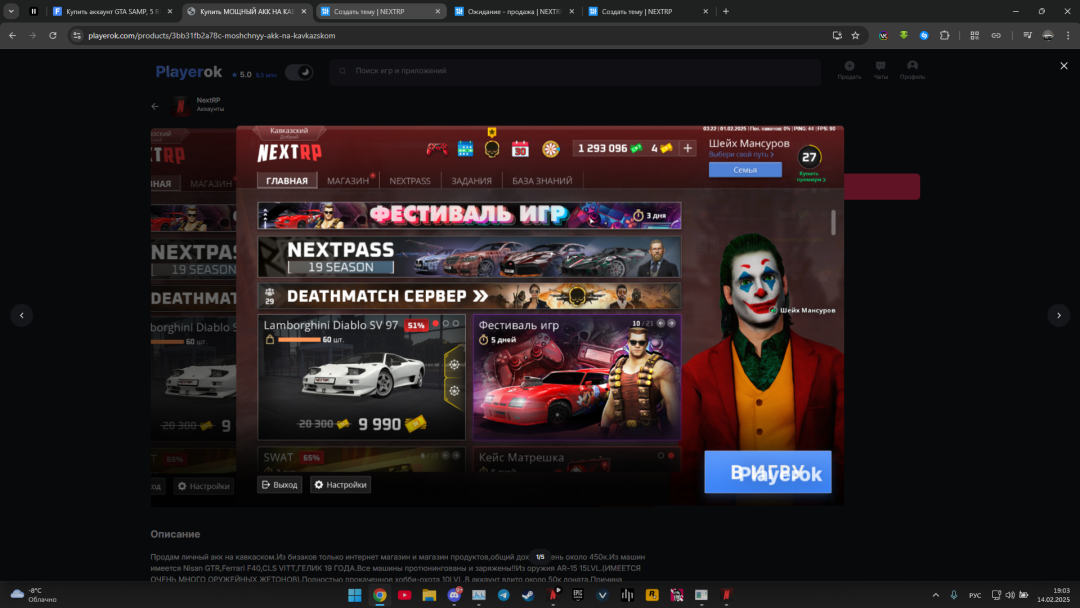Click the golden skull icon in NextRP header
Screen dimensions: 1080x608
pos(492,148)
